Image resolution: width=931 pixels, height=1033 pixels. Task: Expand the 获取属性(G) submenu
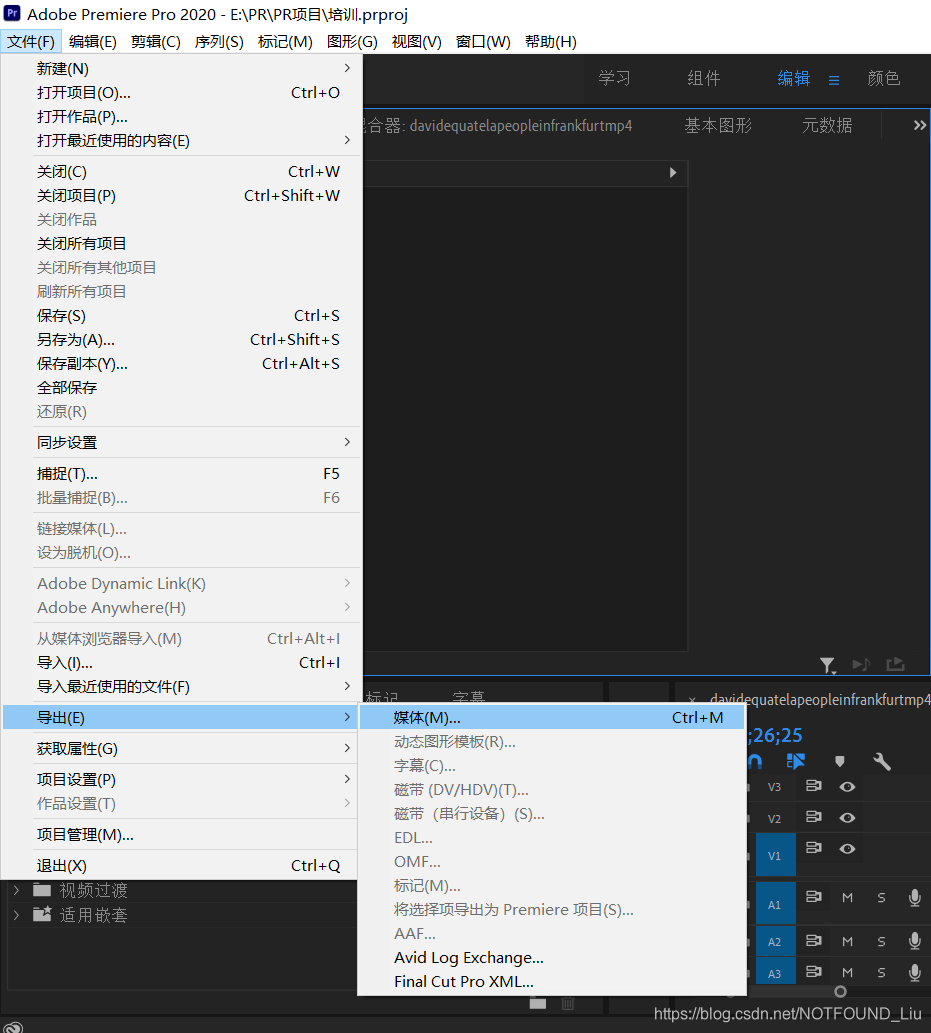click(x=181, y=748)
